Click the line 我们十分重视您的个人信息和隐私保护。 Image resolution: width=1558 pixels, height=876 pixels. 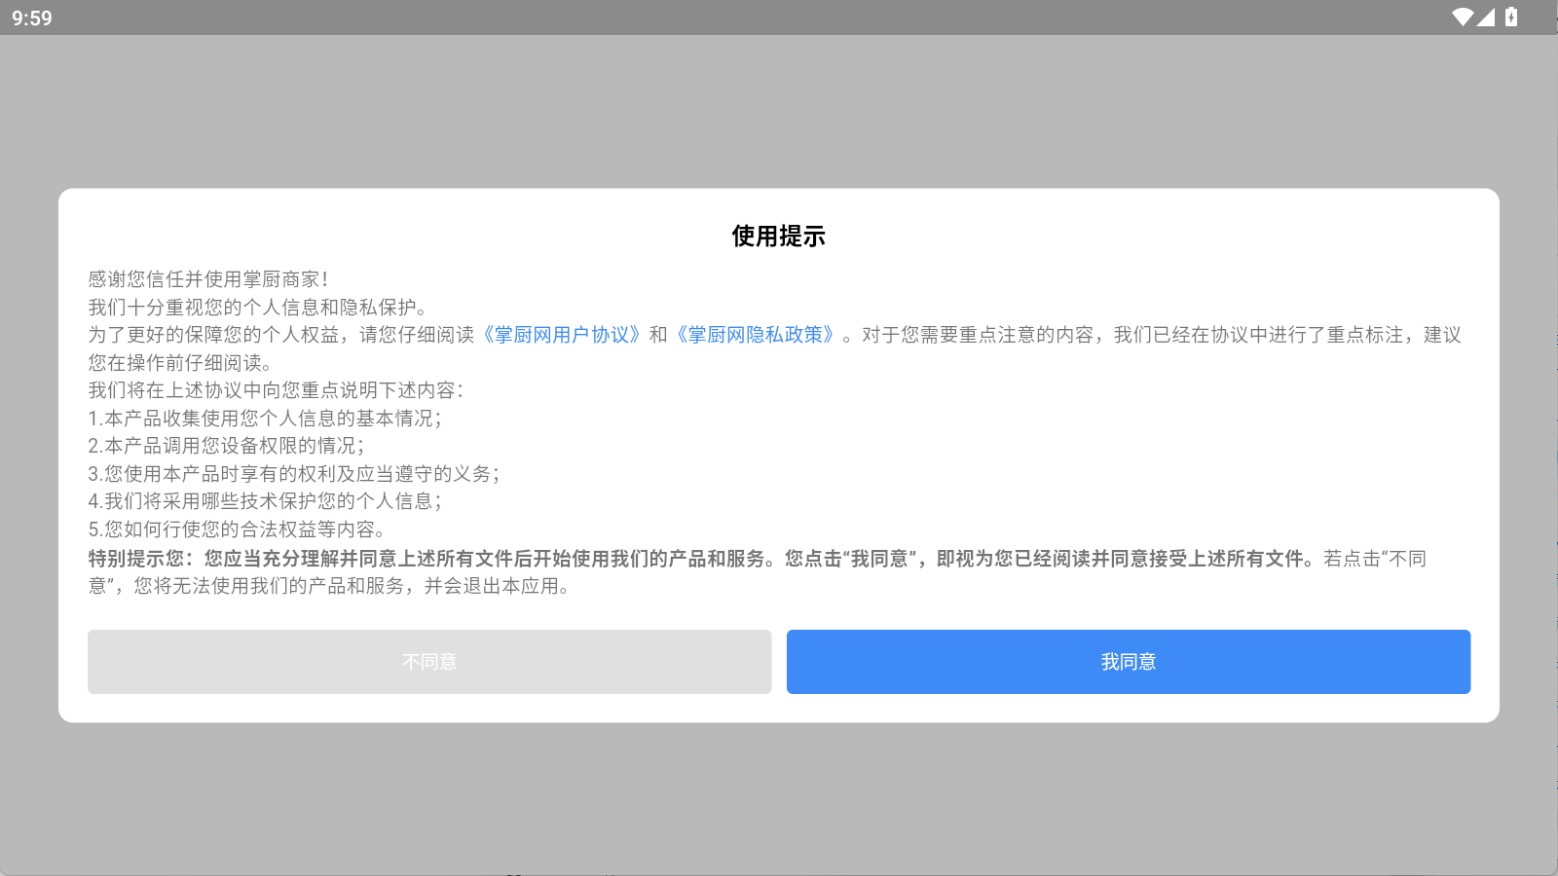click(261, 307)
